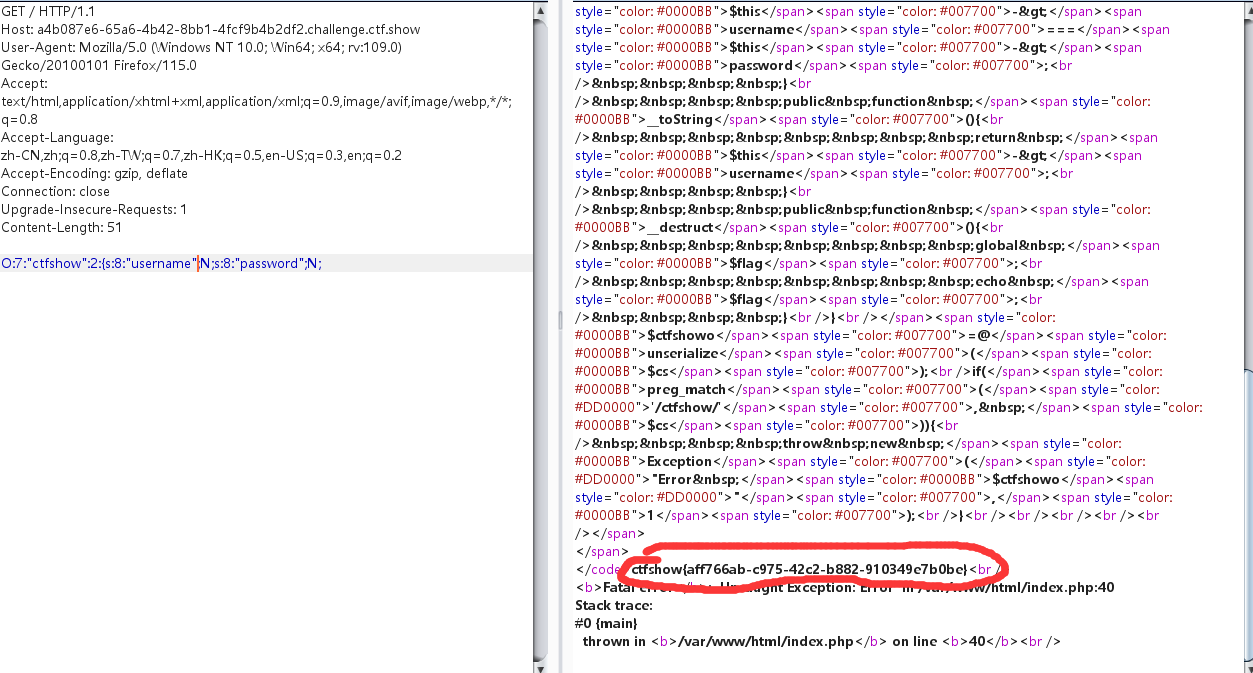The height and width of the screenshot is (673, 1253).
Task: Click the Upgrade-Insecure-Requests header
Action: (94, 209)
